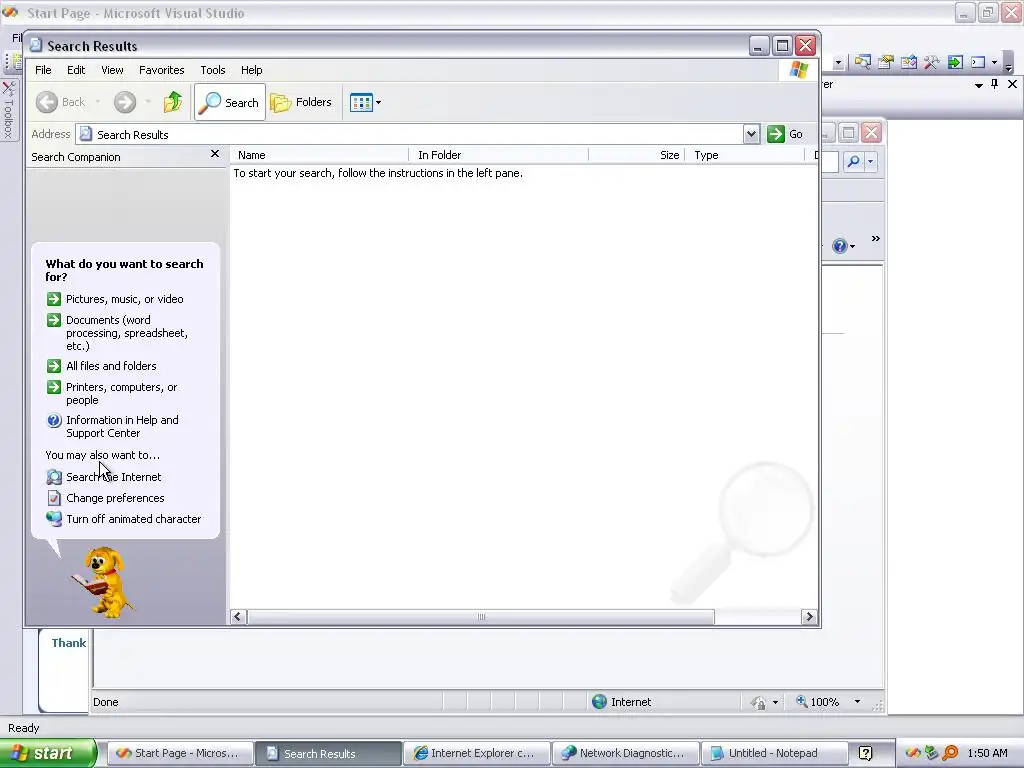Image resolution: width=1024 pixels, height=768 pixels.
Task: Sort by In Folder column header
Action: [499, 155]
